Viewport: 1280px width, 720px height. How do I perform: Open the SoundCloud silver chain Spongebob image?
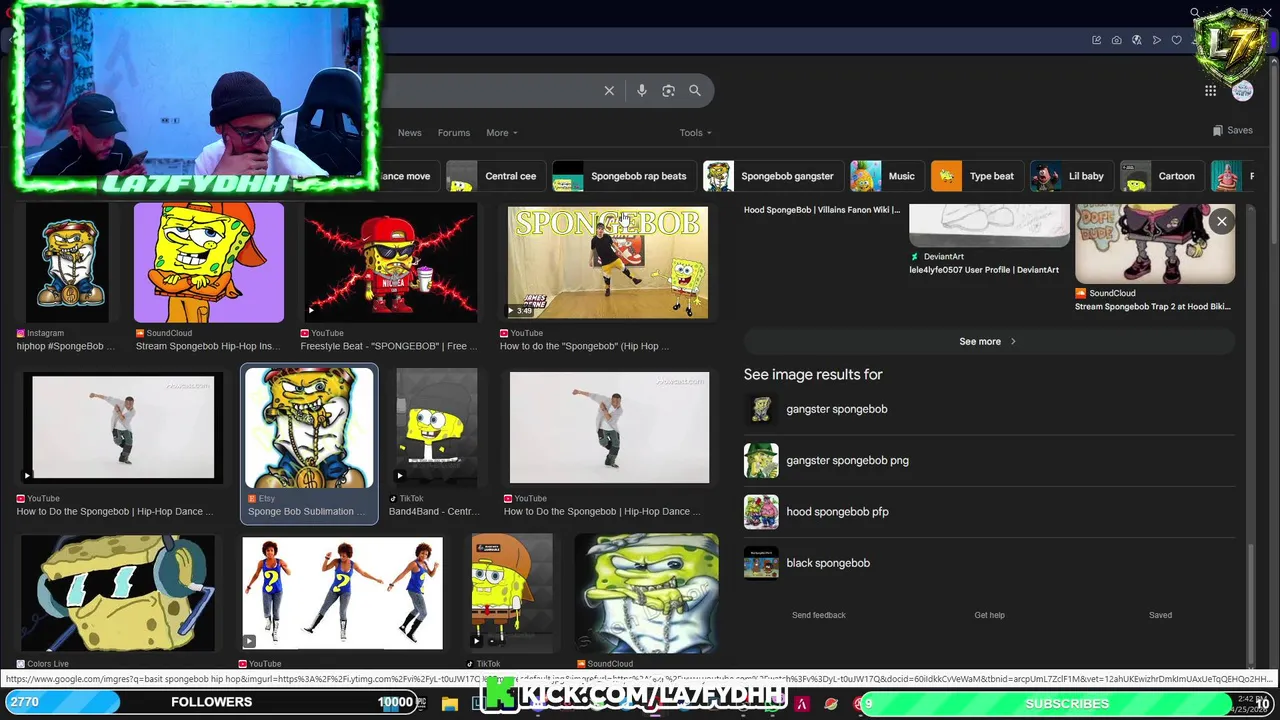646,593
